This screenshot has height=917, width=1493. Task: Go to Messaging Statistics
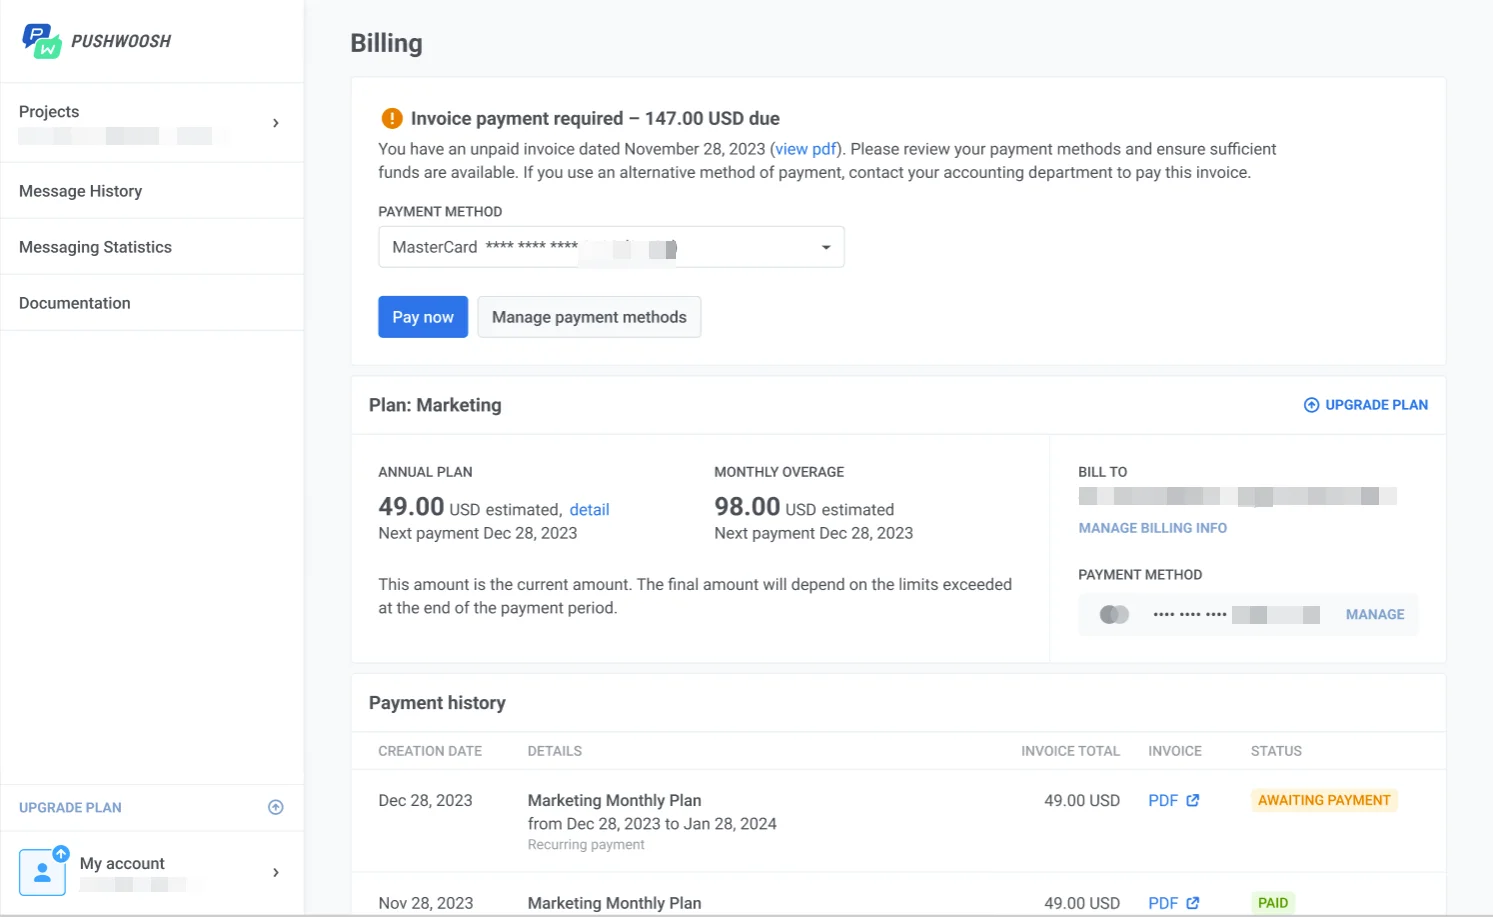click(95, 247)
